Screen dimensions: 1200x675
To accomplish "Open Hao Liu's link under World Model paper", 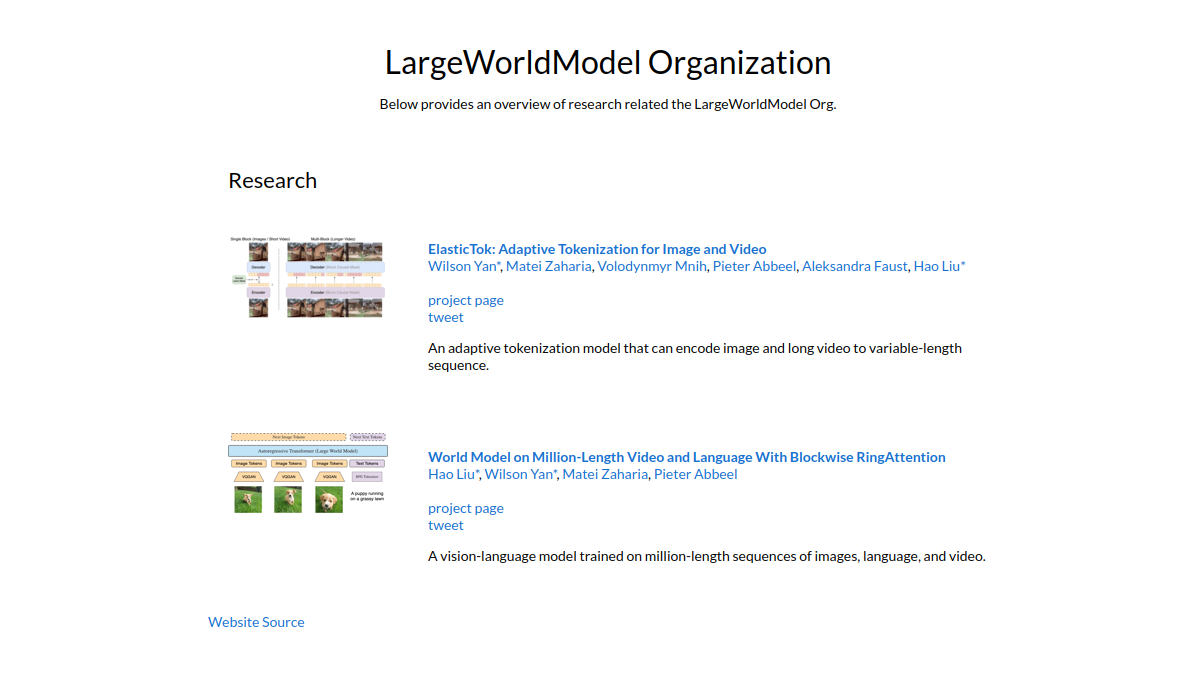I will tap(454, 474).
